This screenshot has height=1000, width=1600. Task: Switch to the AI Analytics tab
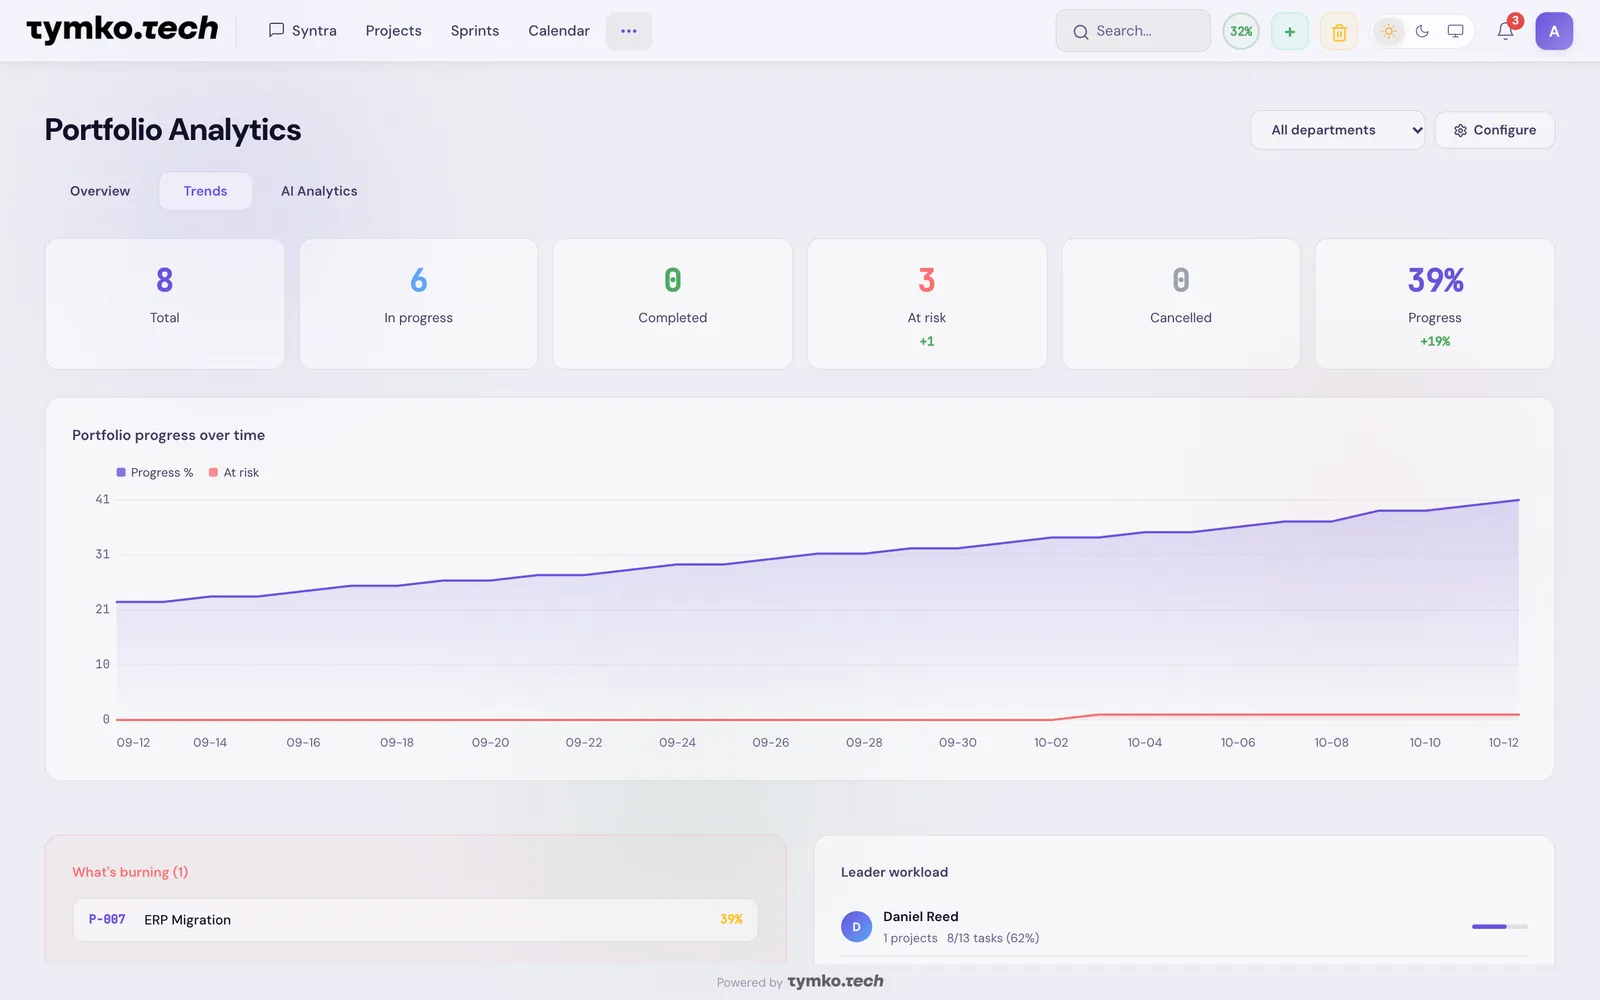click(x=319, y=191)
